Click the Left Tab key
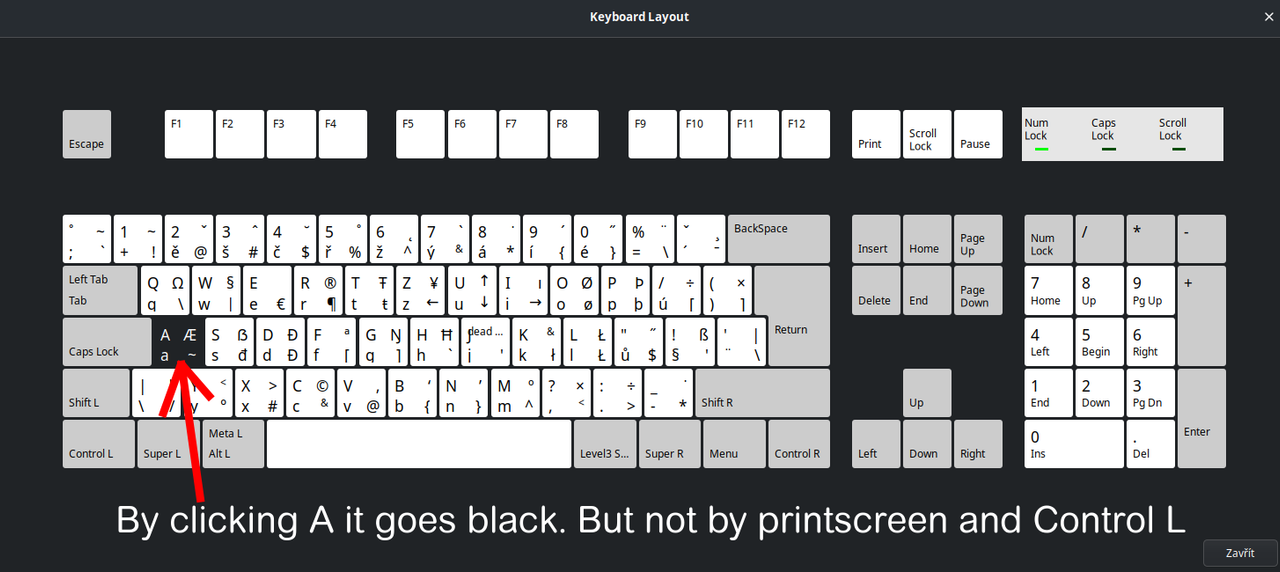The height and width of the screenshot is (572, 1280). tap(100, 290)
